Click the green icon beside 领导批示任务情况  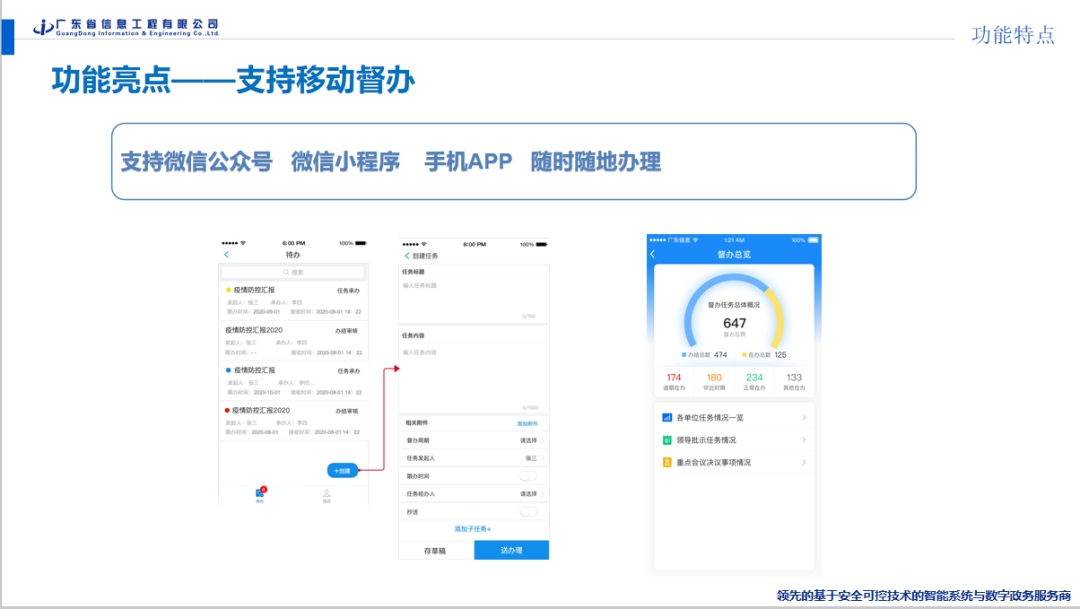(666, 439)
